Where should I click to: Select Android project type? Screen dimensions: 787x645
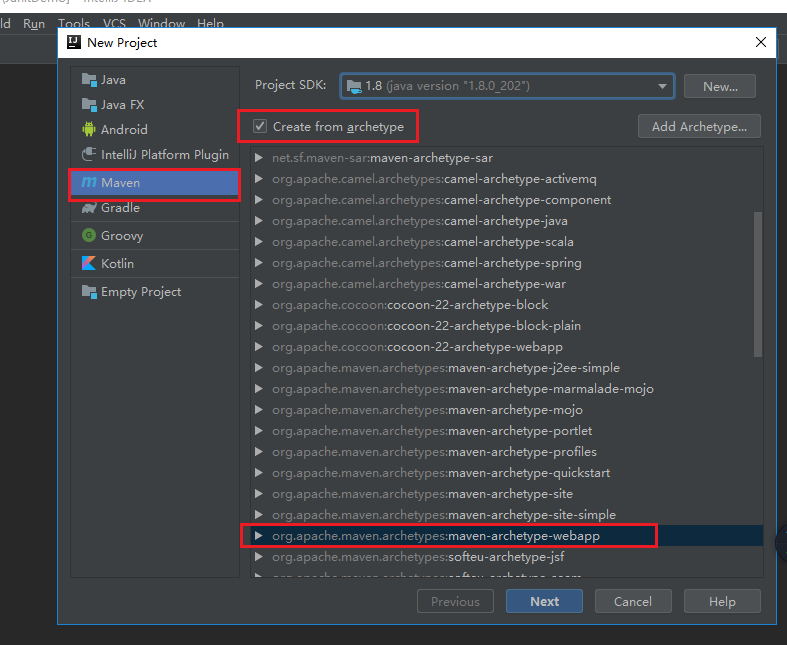point(155,130)
